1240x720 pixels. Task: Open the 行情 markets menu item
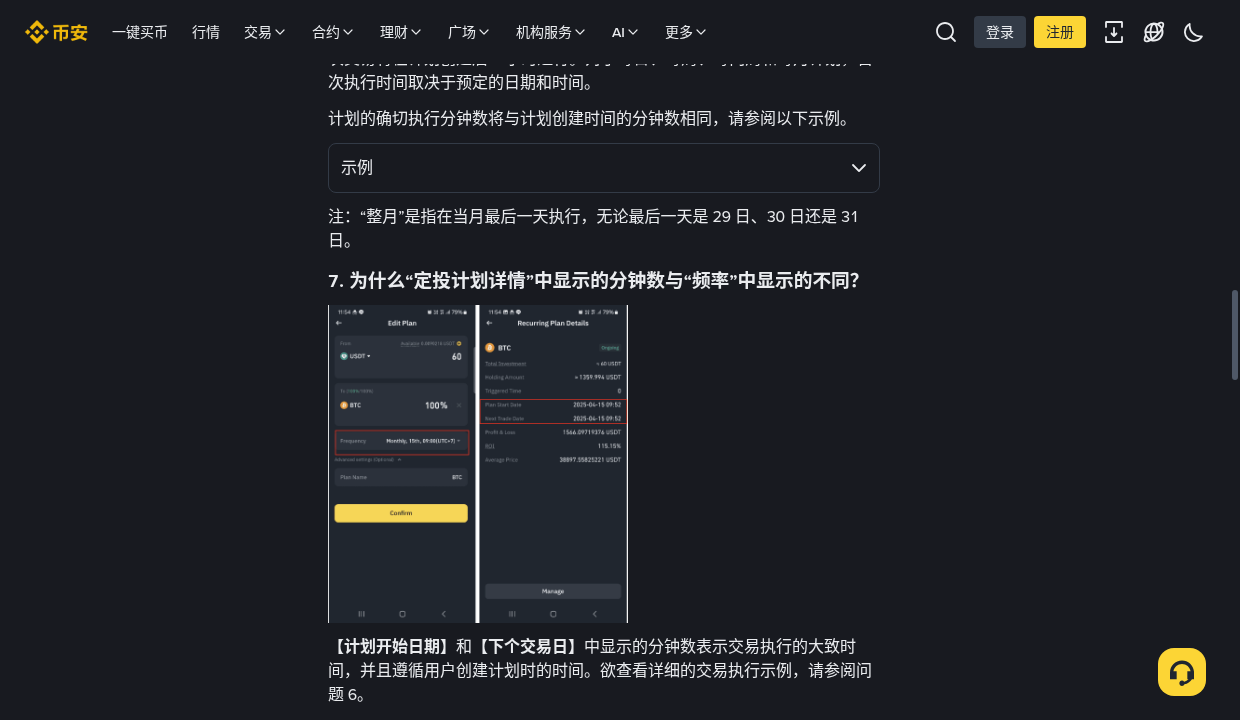206,32
